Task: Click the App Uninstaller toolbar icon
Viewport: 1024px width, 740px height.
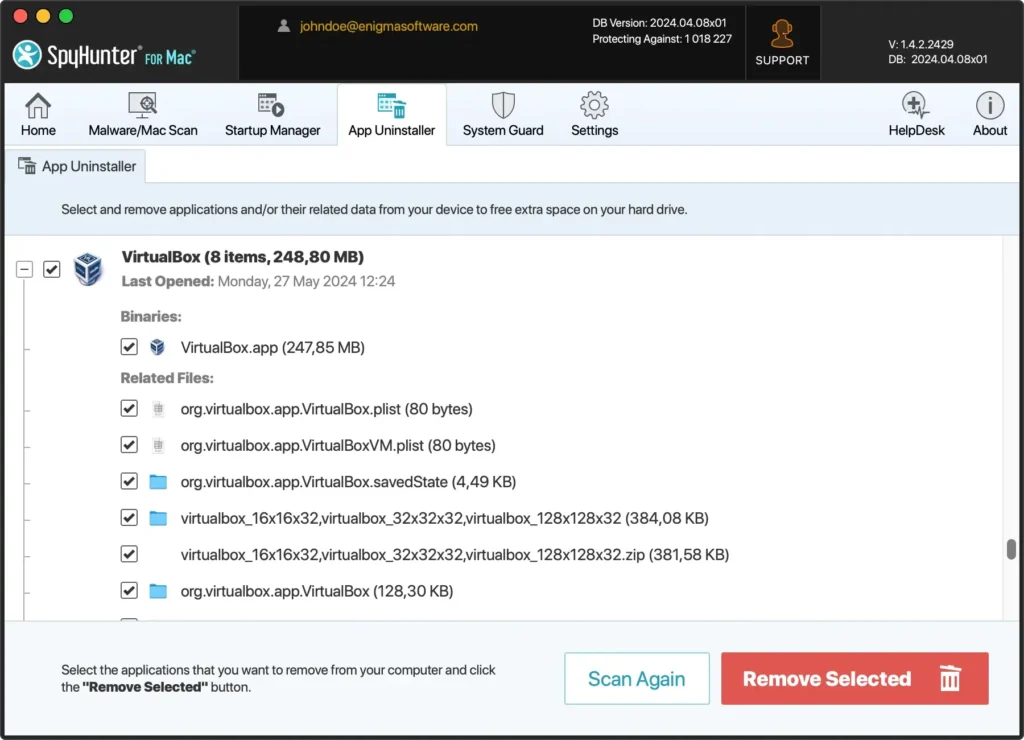Action: [391, 106]
